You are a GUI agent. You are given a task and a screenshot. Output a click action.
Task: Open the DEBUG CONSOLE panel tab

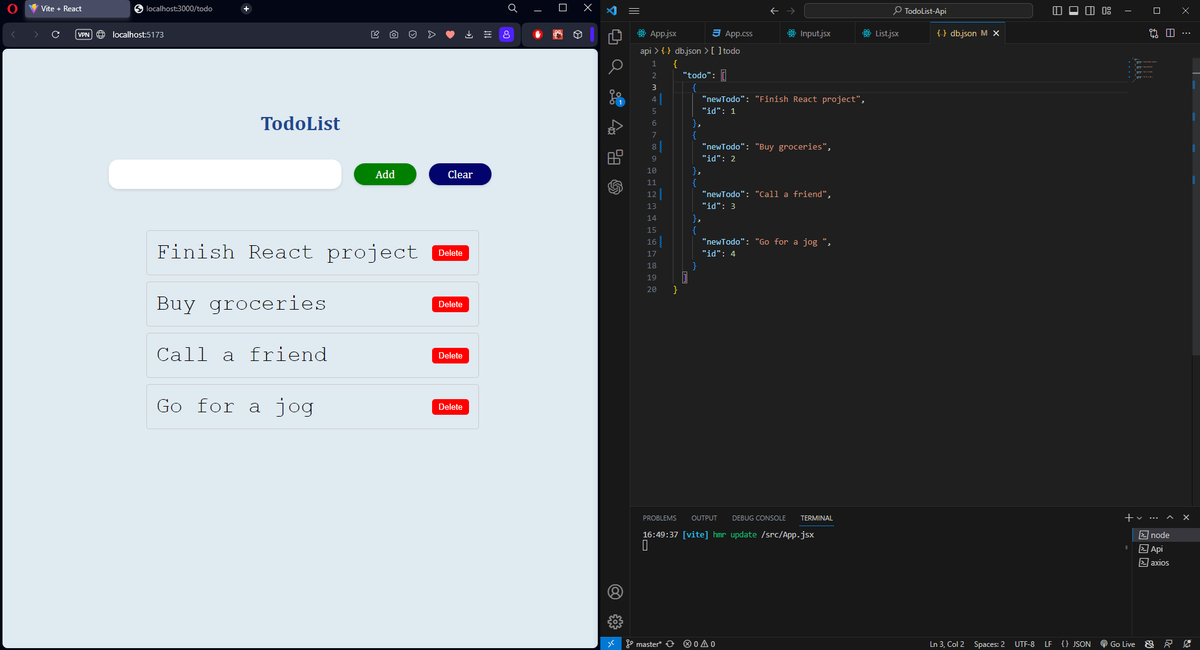click(x=759, y=518)
